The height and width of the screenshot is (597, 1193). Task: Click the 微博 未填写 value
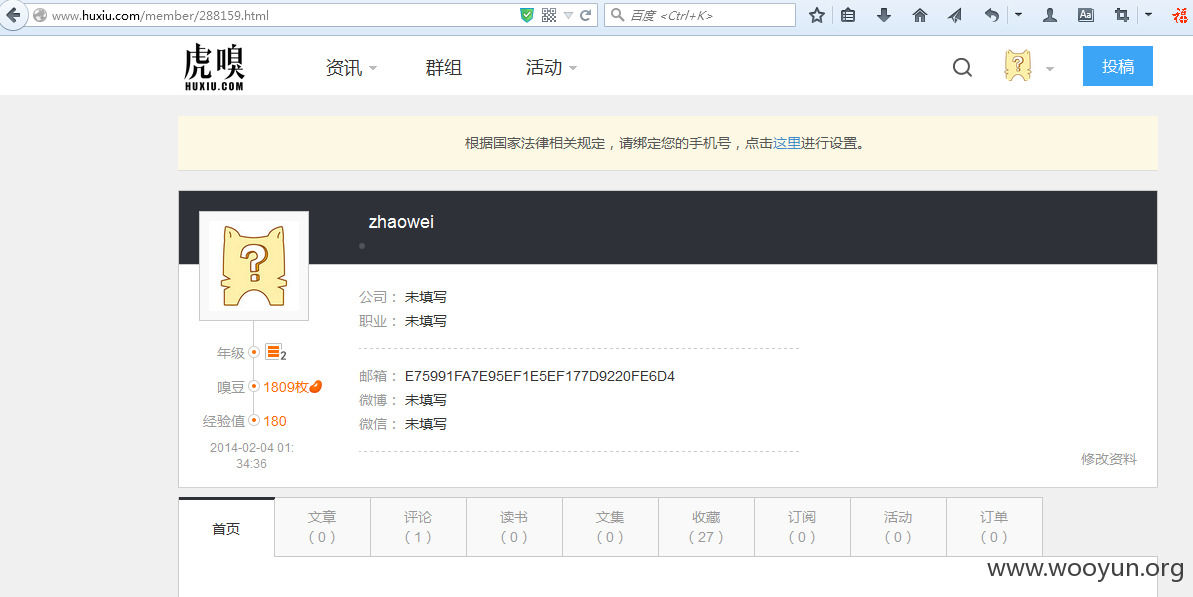coord(425,400)
